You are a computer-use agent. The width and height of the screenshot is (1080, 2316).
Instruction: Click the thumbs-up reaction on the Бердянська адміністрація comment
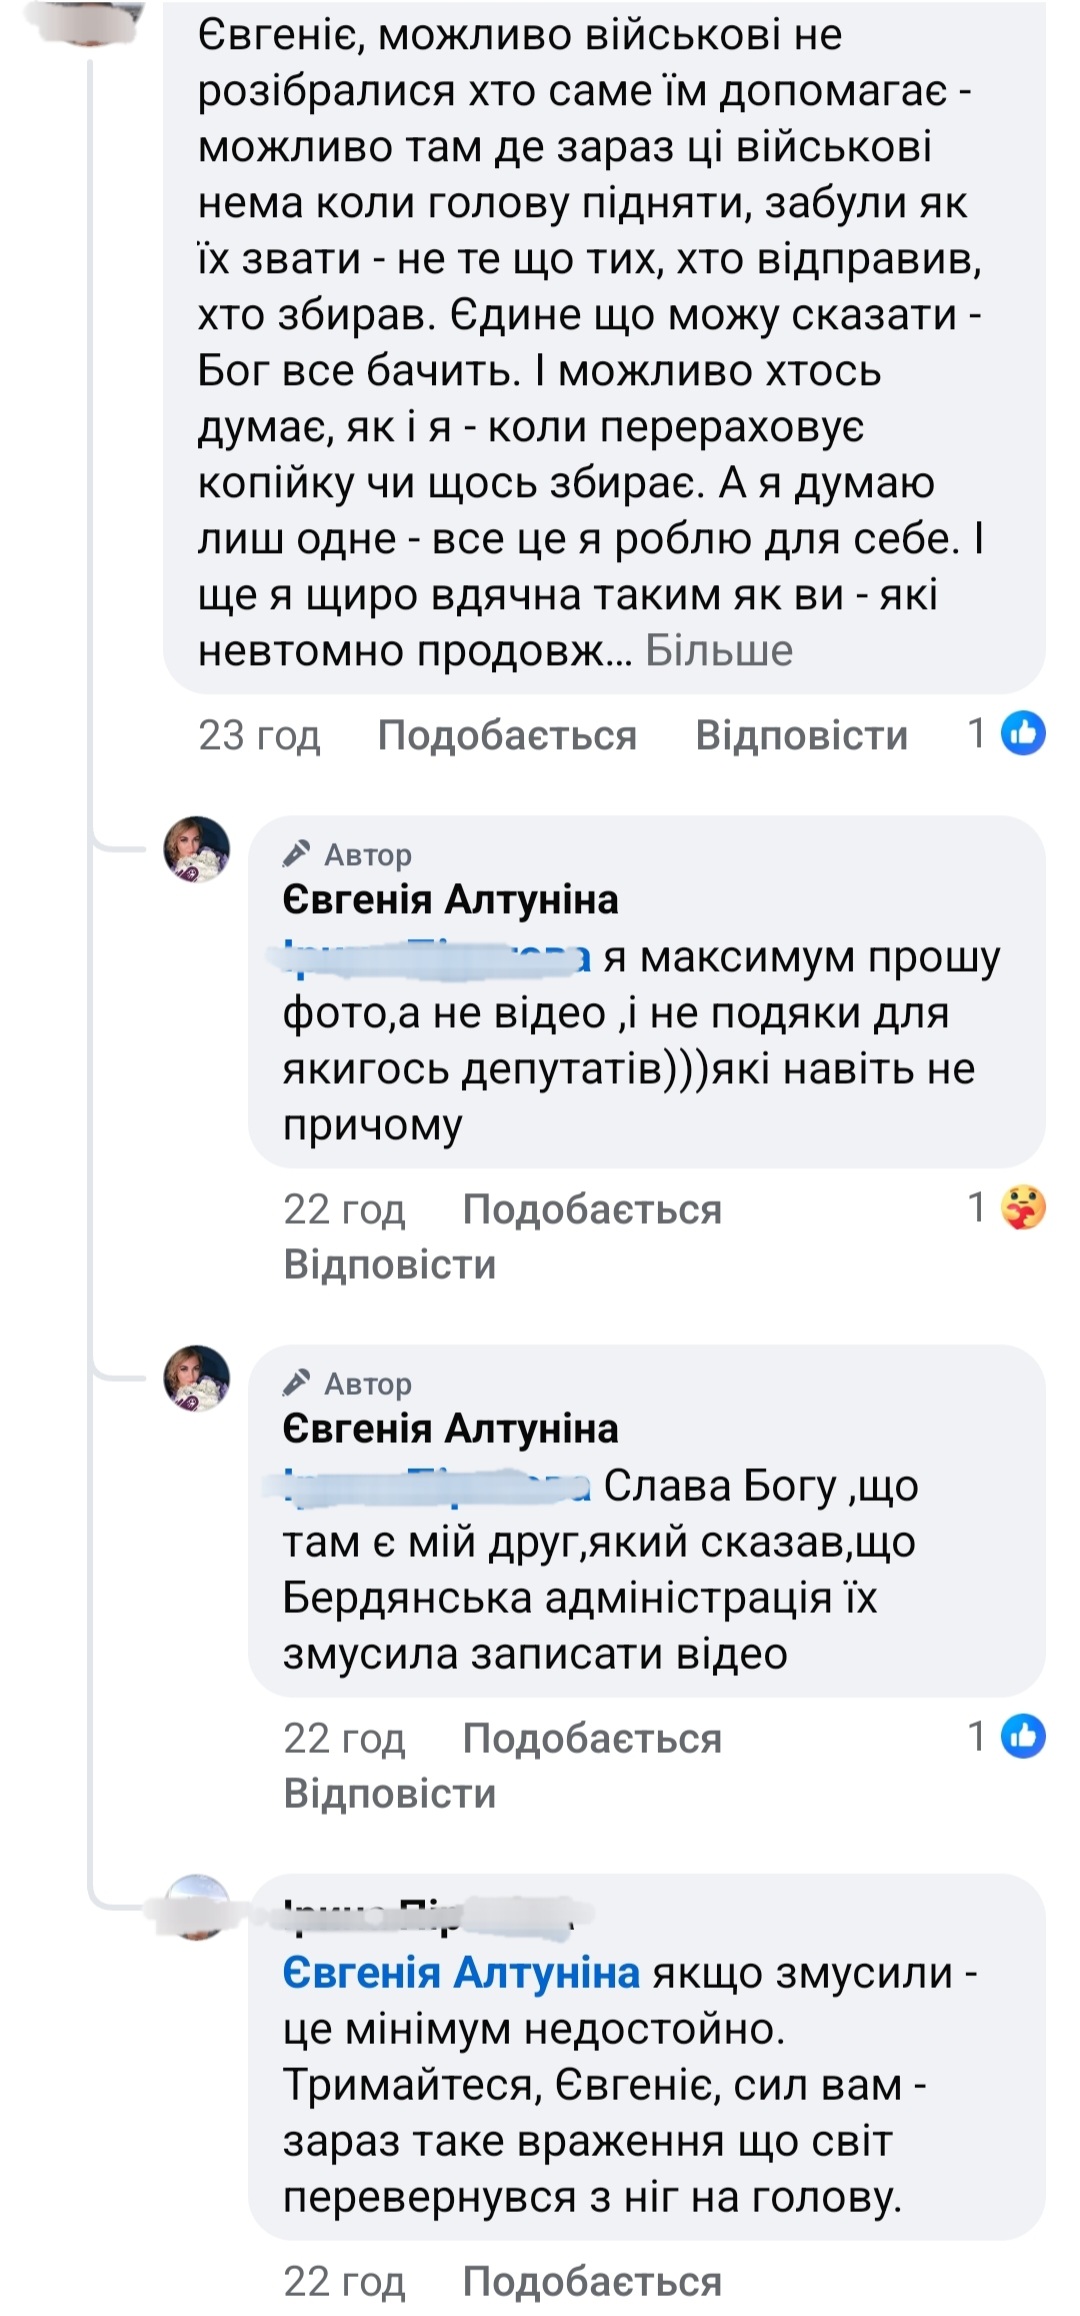[x=1023, y=1737]
